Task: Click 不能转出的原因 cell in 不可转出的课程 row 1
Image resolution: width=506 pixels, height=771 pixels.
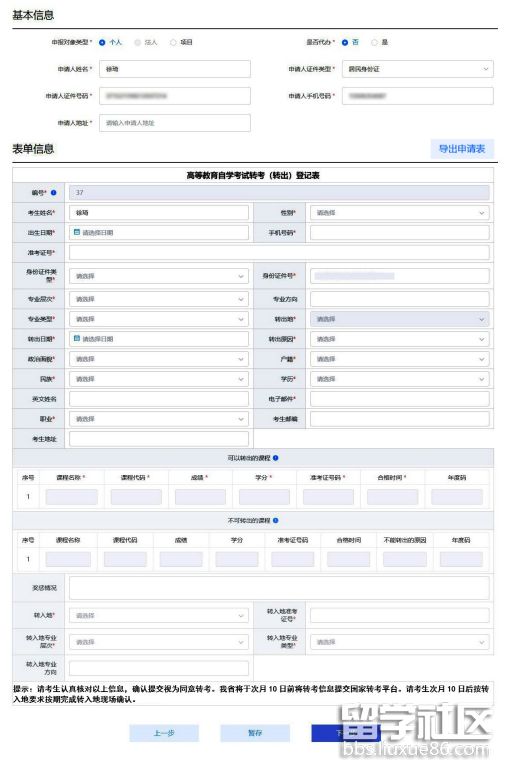Action: point(405,559)
